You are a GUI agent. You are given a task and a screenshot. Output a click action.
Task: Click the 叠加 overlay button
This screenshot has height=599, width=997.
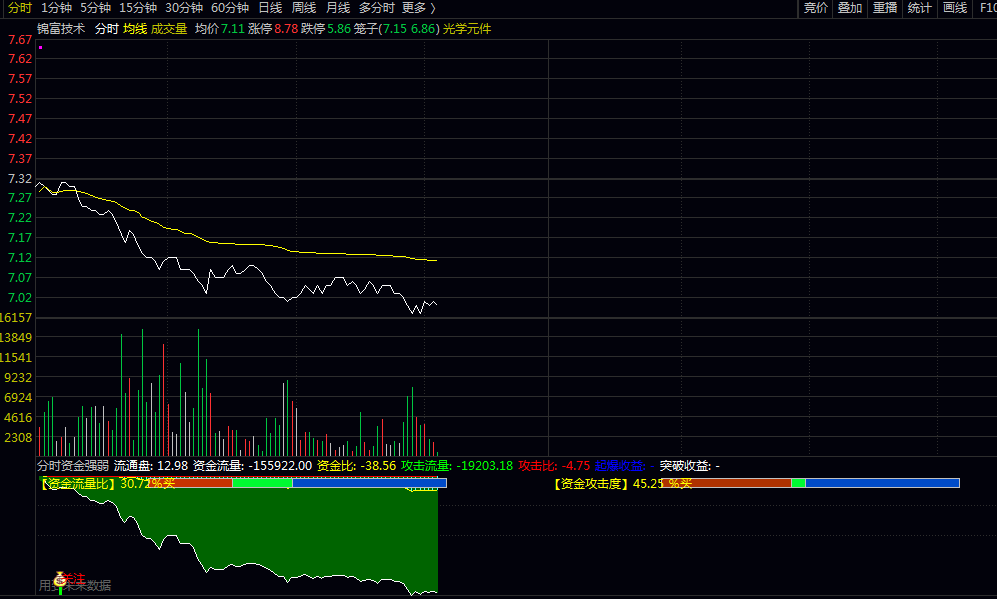pos(850,8)
